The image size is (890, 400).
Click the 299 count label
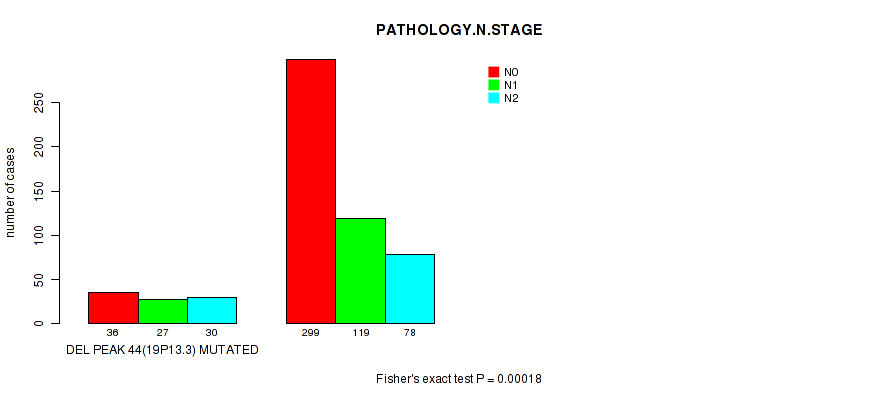311,332
